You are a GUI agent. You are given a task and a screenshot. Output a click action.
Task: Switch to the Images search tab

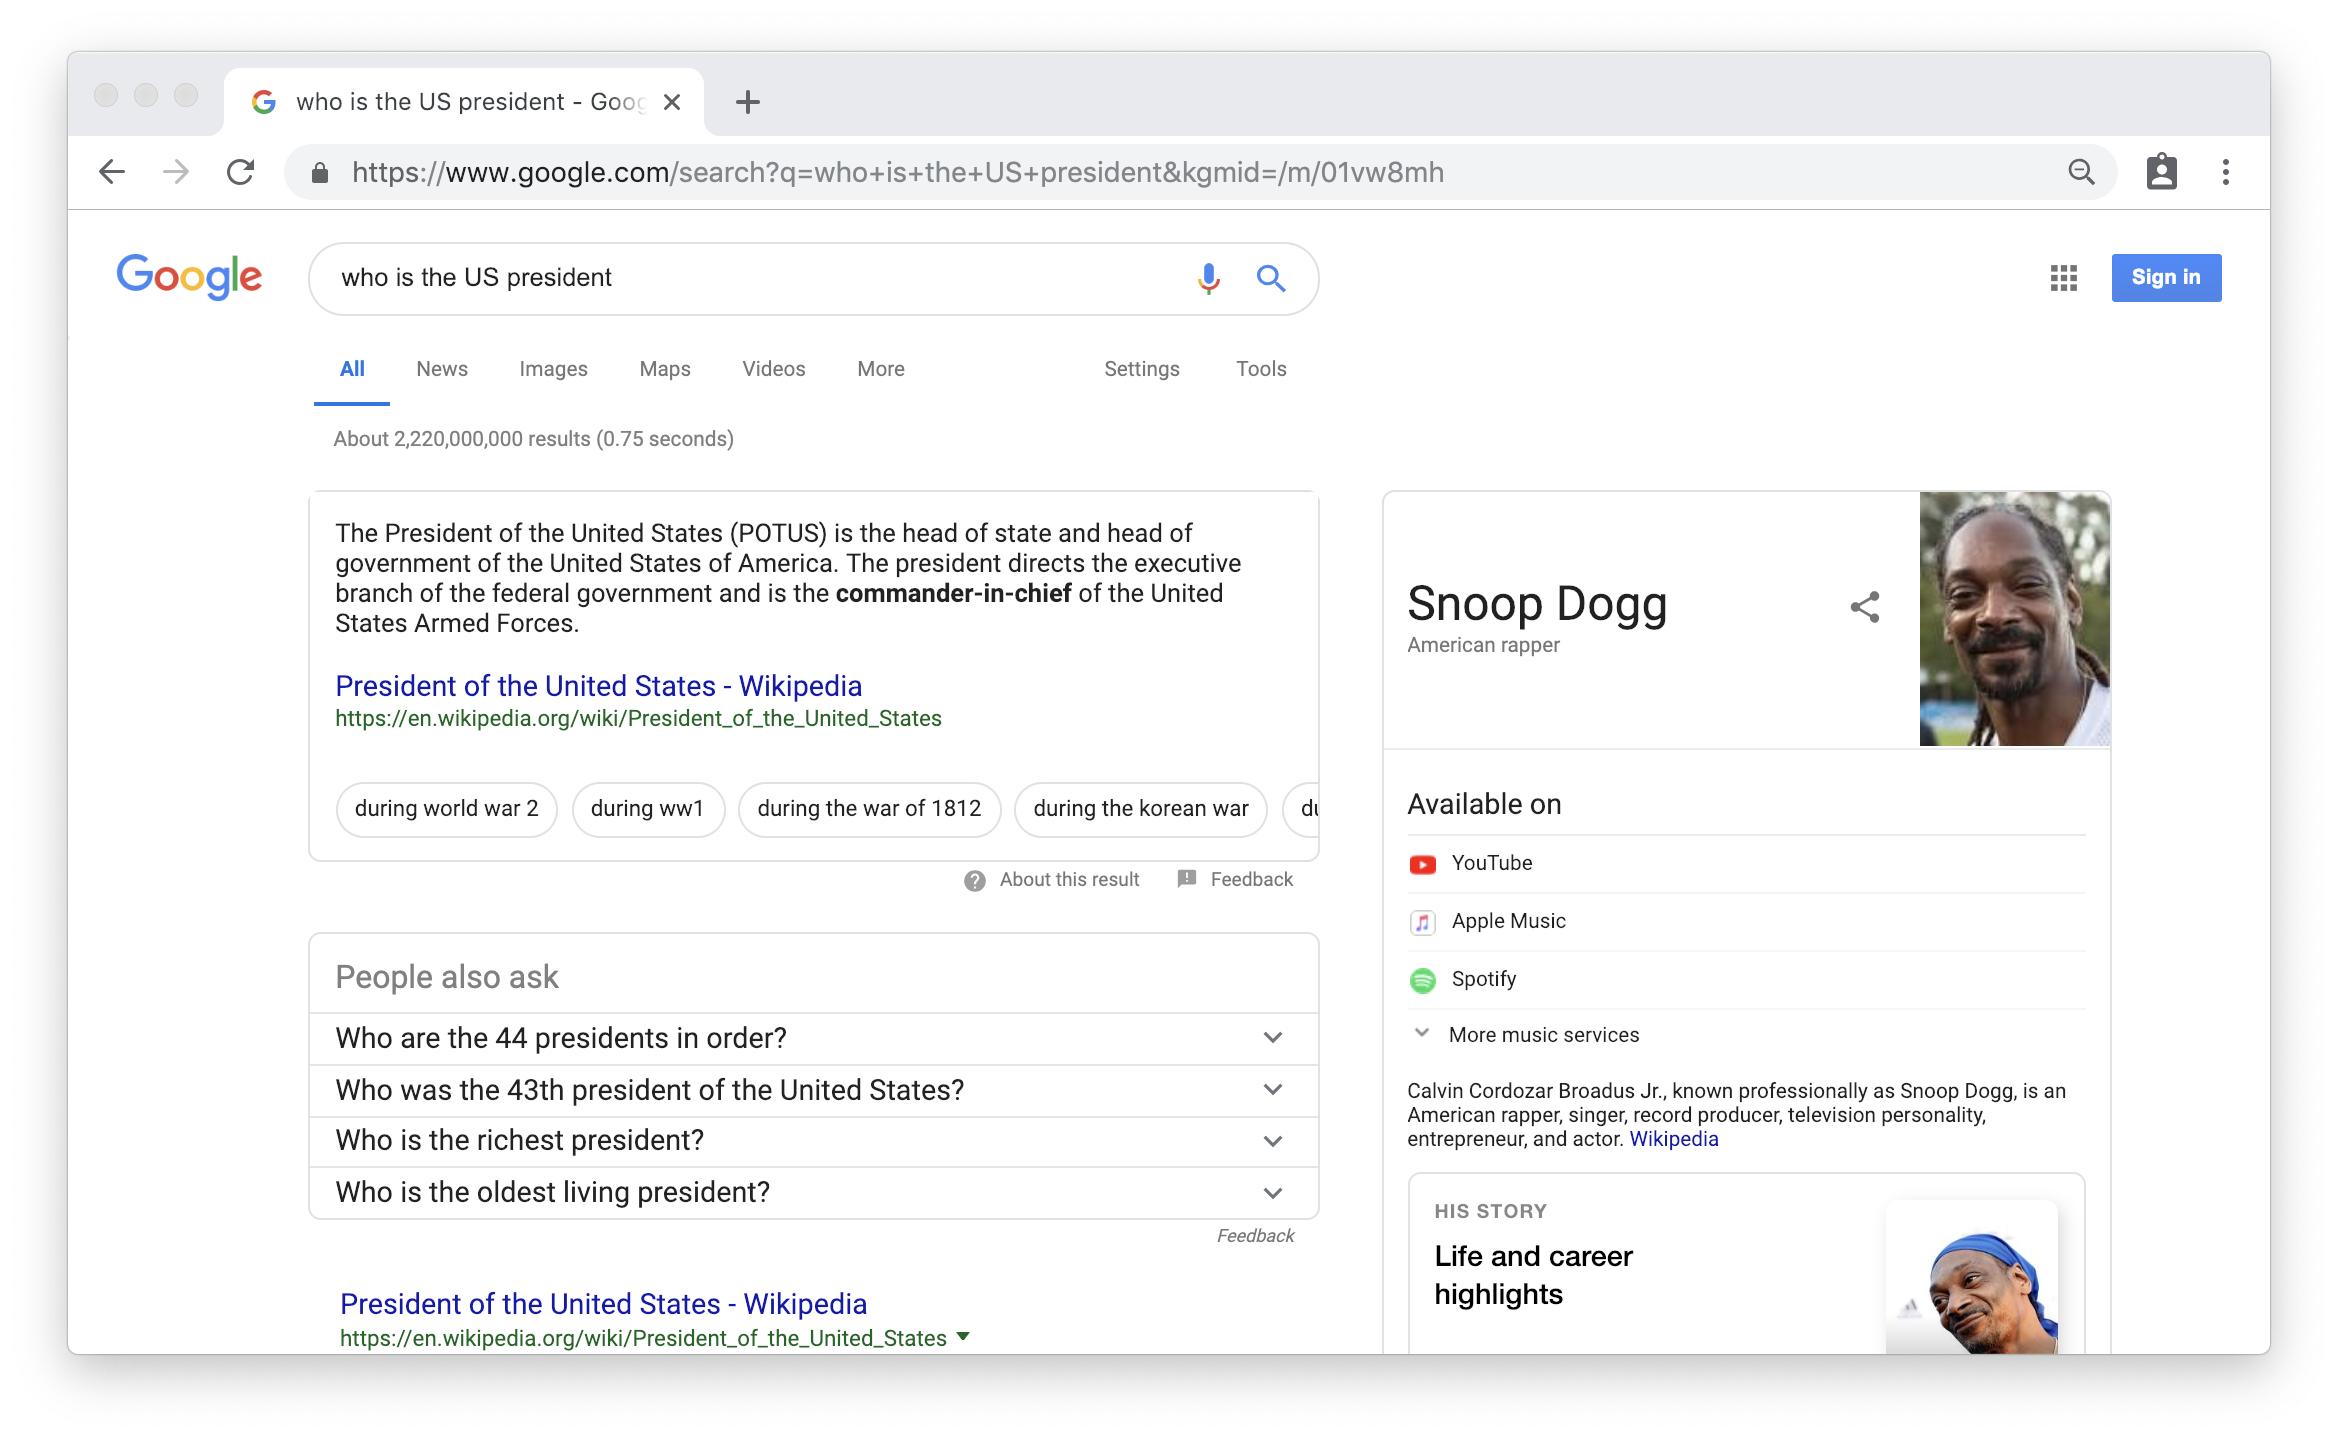553,369
